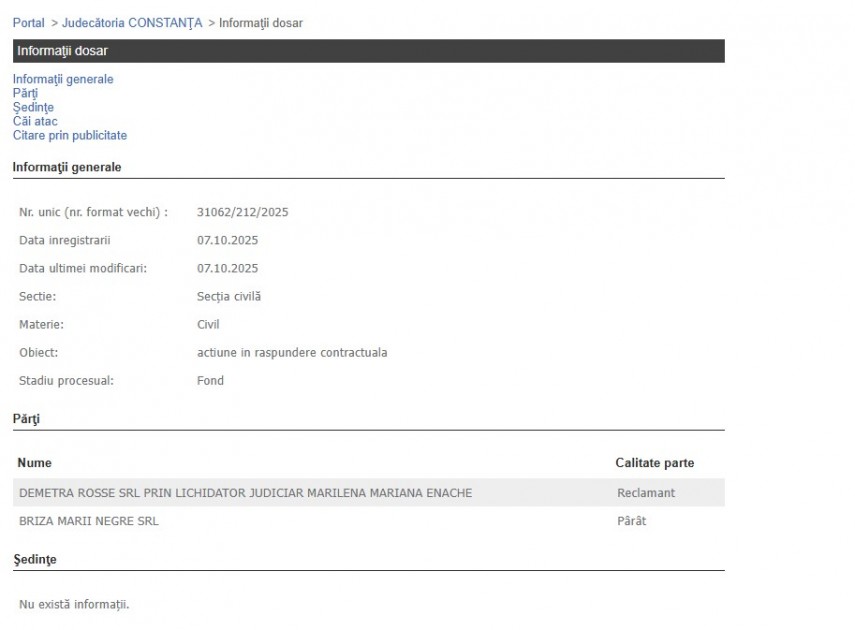Open the Portal breadcrumb link
Image resolution: width=855 pixels, height=630 pixels.
[28, 22]
